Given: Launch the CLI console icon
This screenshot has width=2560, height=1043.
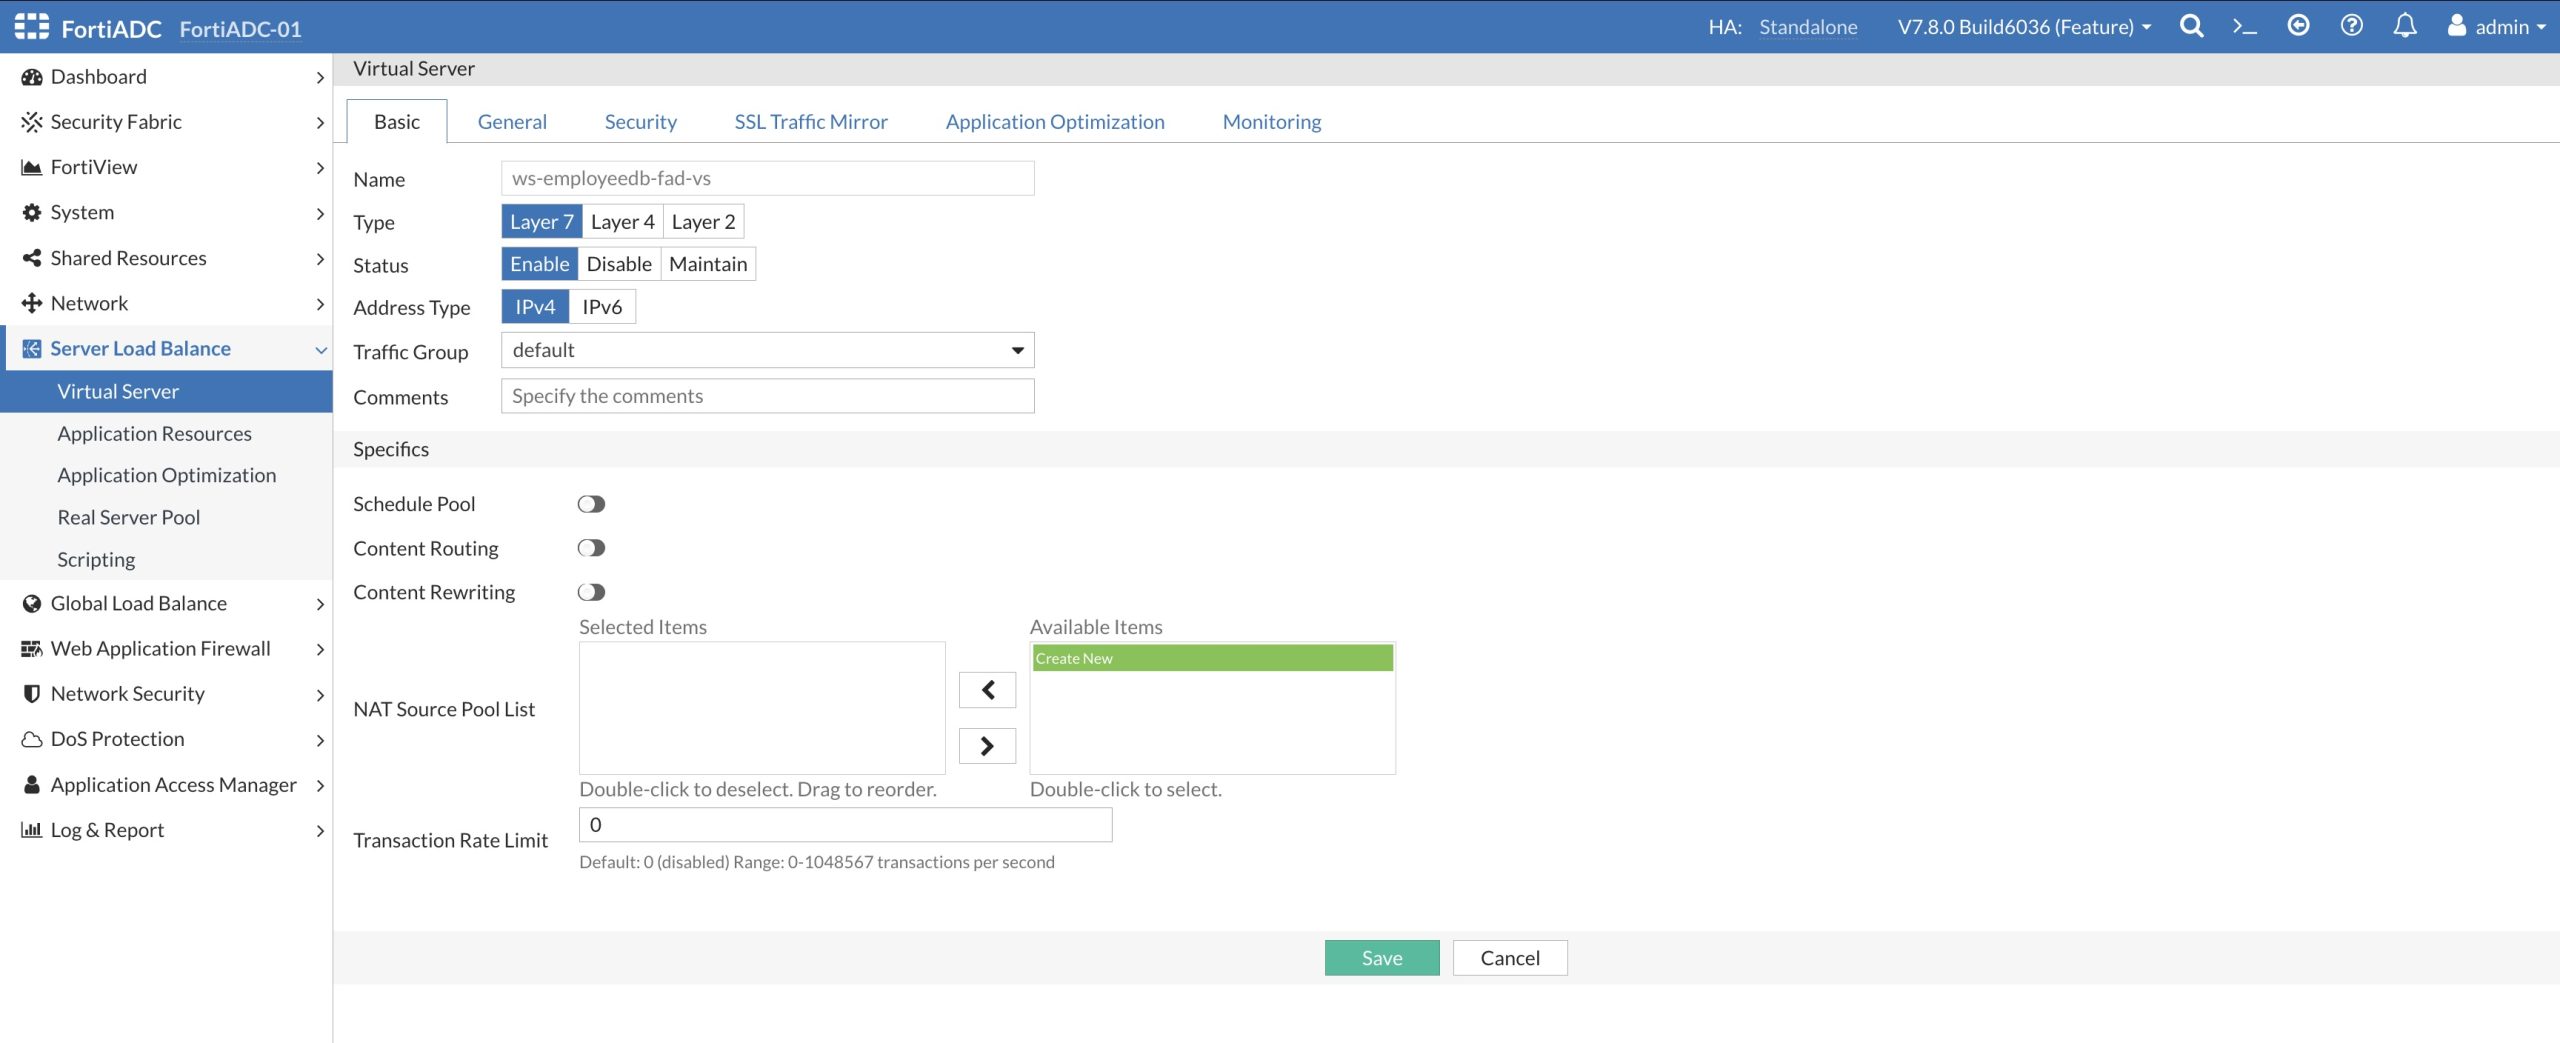Looking at the screenshot, I should pos(2245,27).
